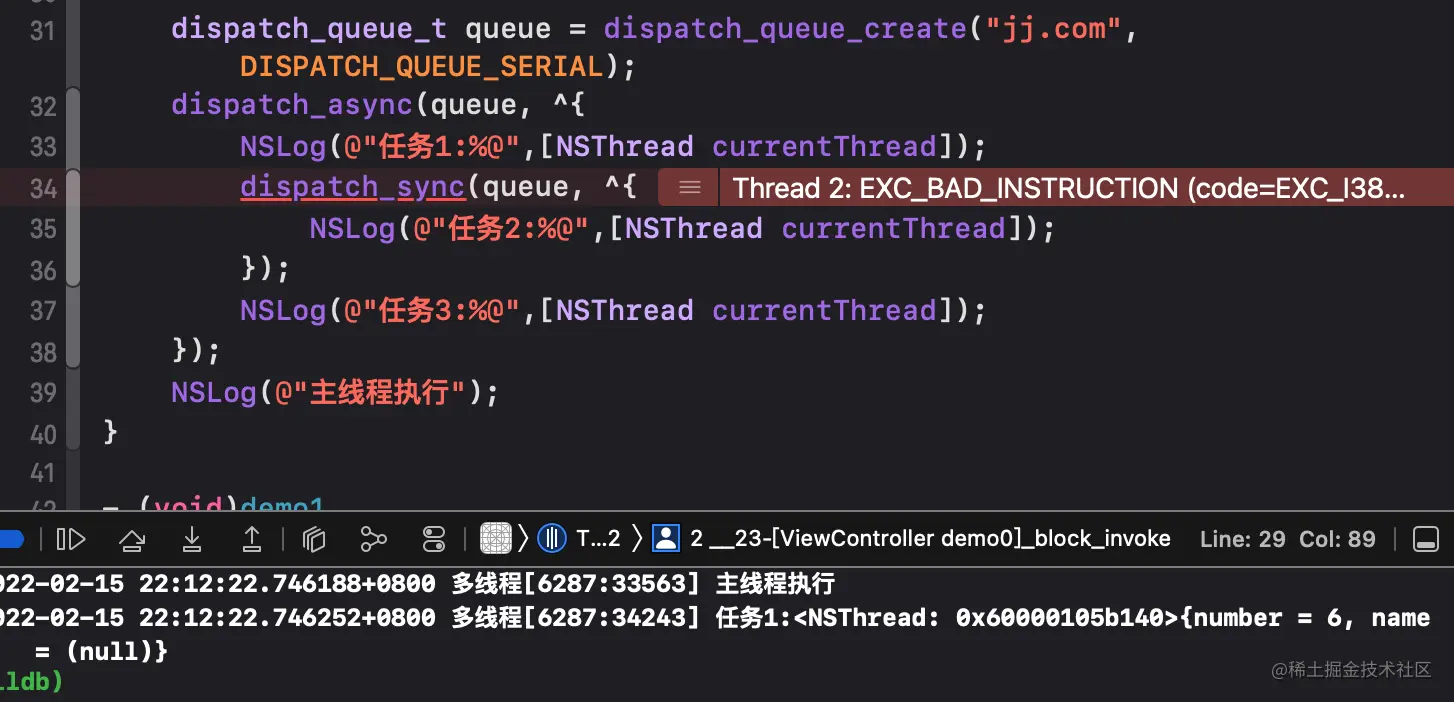Screen dimensions: 1454x702
Task: Click the "任务3:%@" string literal
Action: click(x=432, y=310)
